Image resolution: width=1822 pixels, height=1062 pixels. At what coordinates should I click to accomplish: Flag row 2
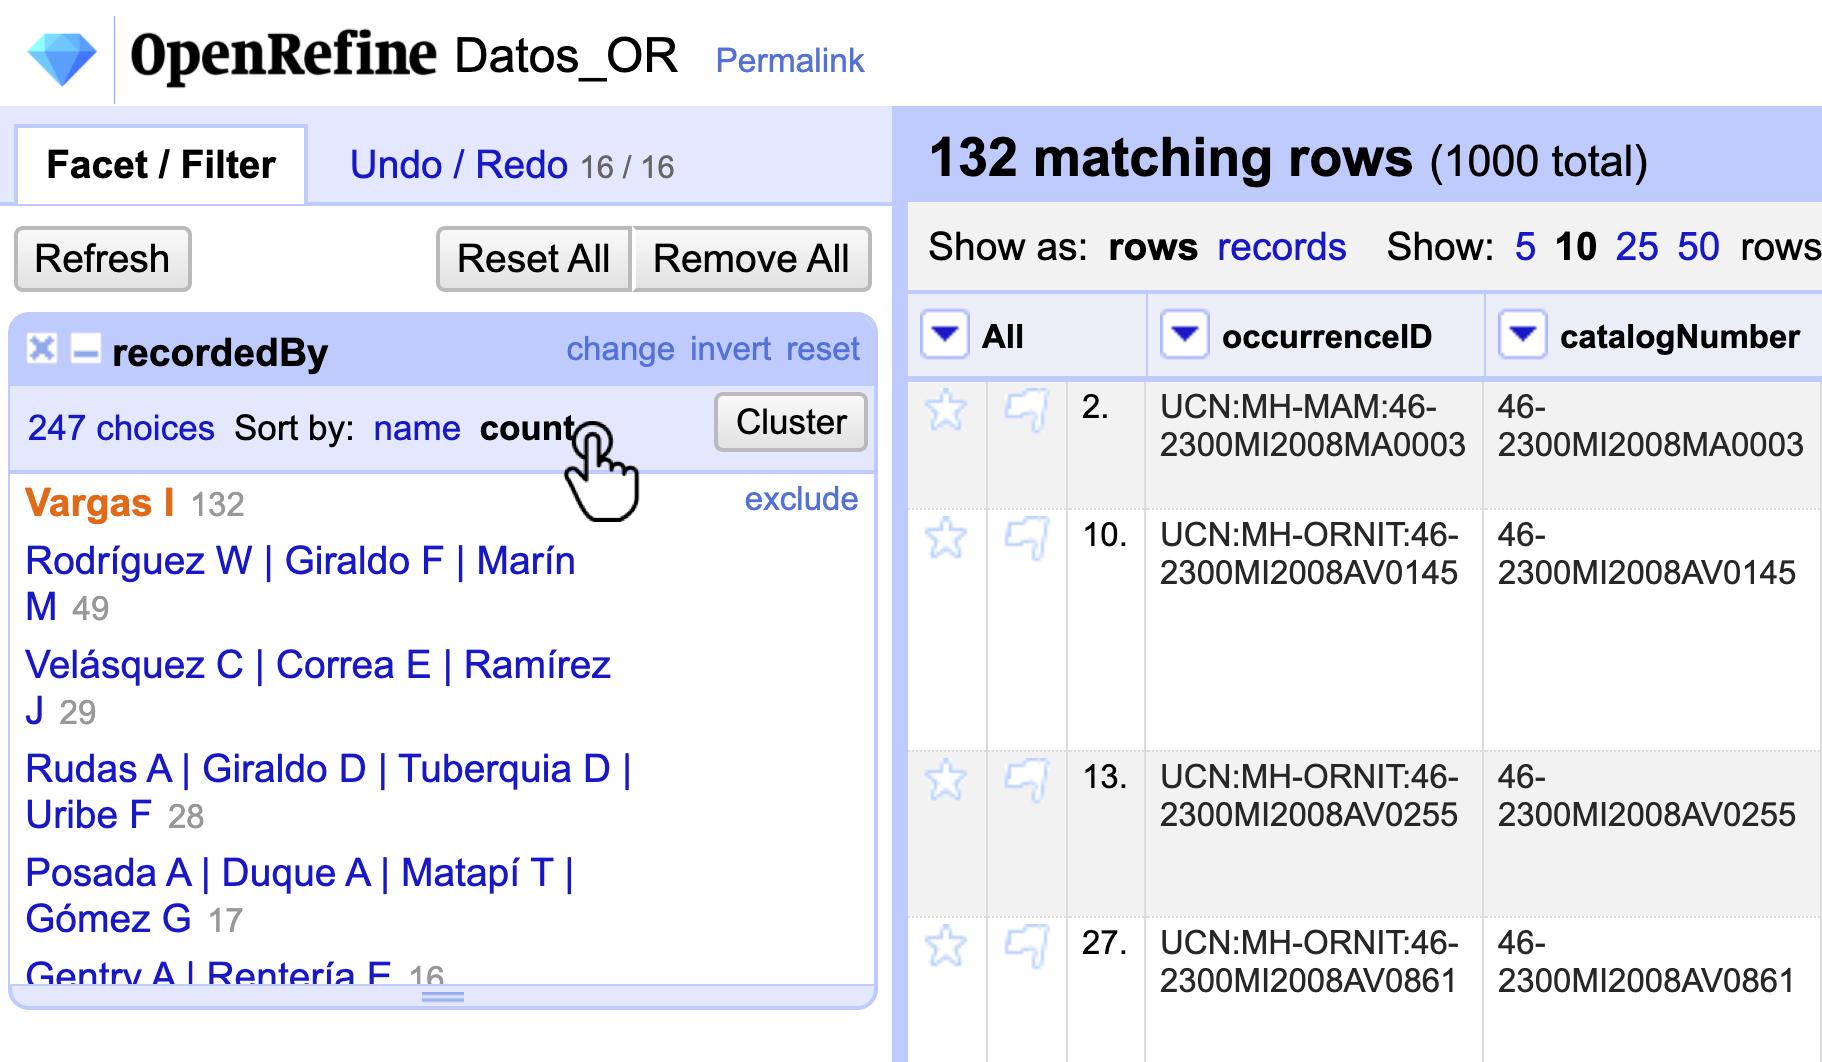tap(1026, 410)
